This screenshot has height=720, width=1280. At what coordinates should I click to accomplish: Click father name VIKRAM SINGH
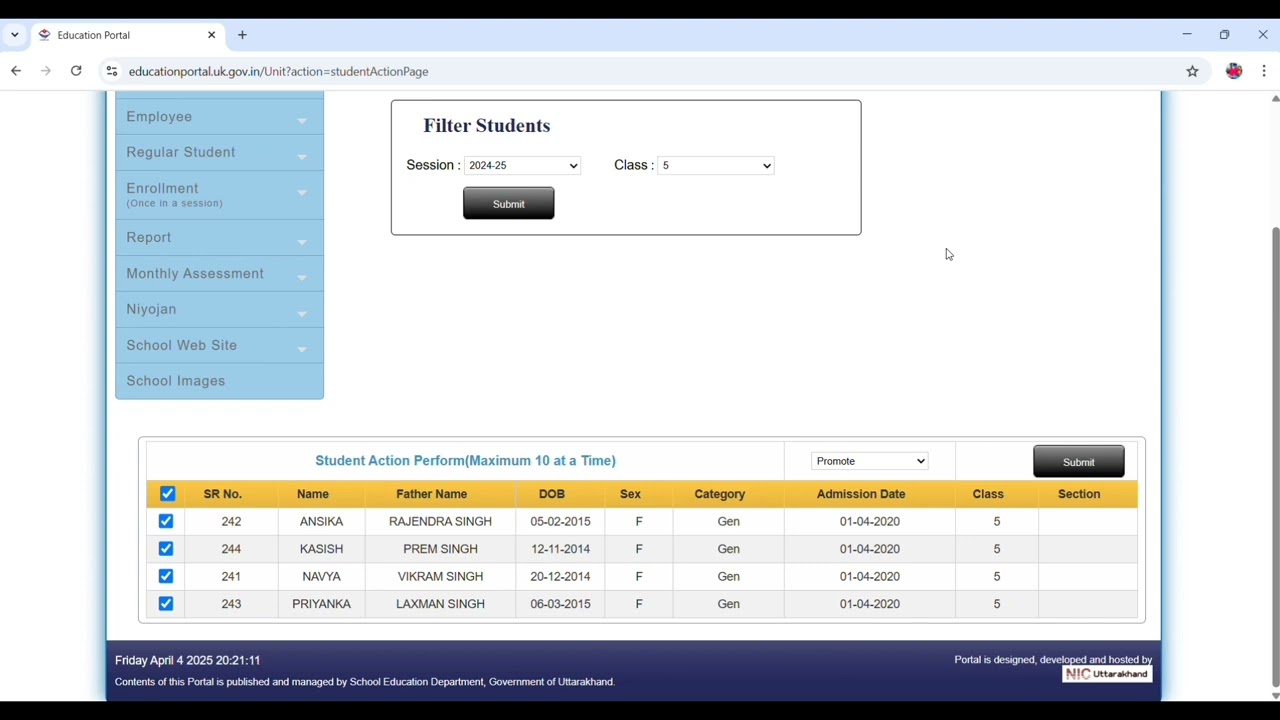(440, 577)
